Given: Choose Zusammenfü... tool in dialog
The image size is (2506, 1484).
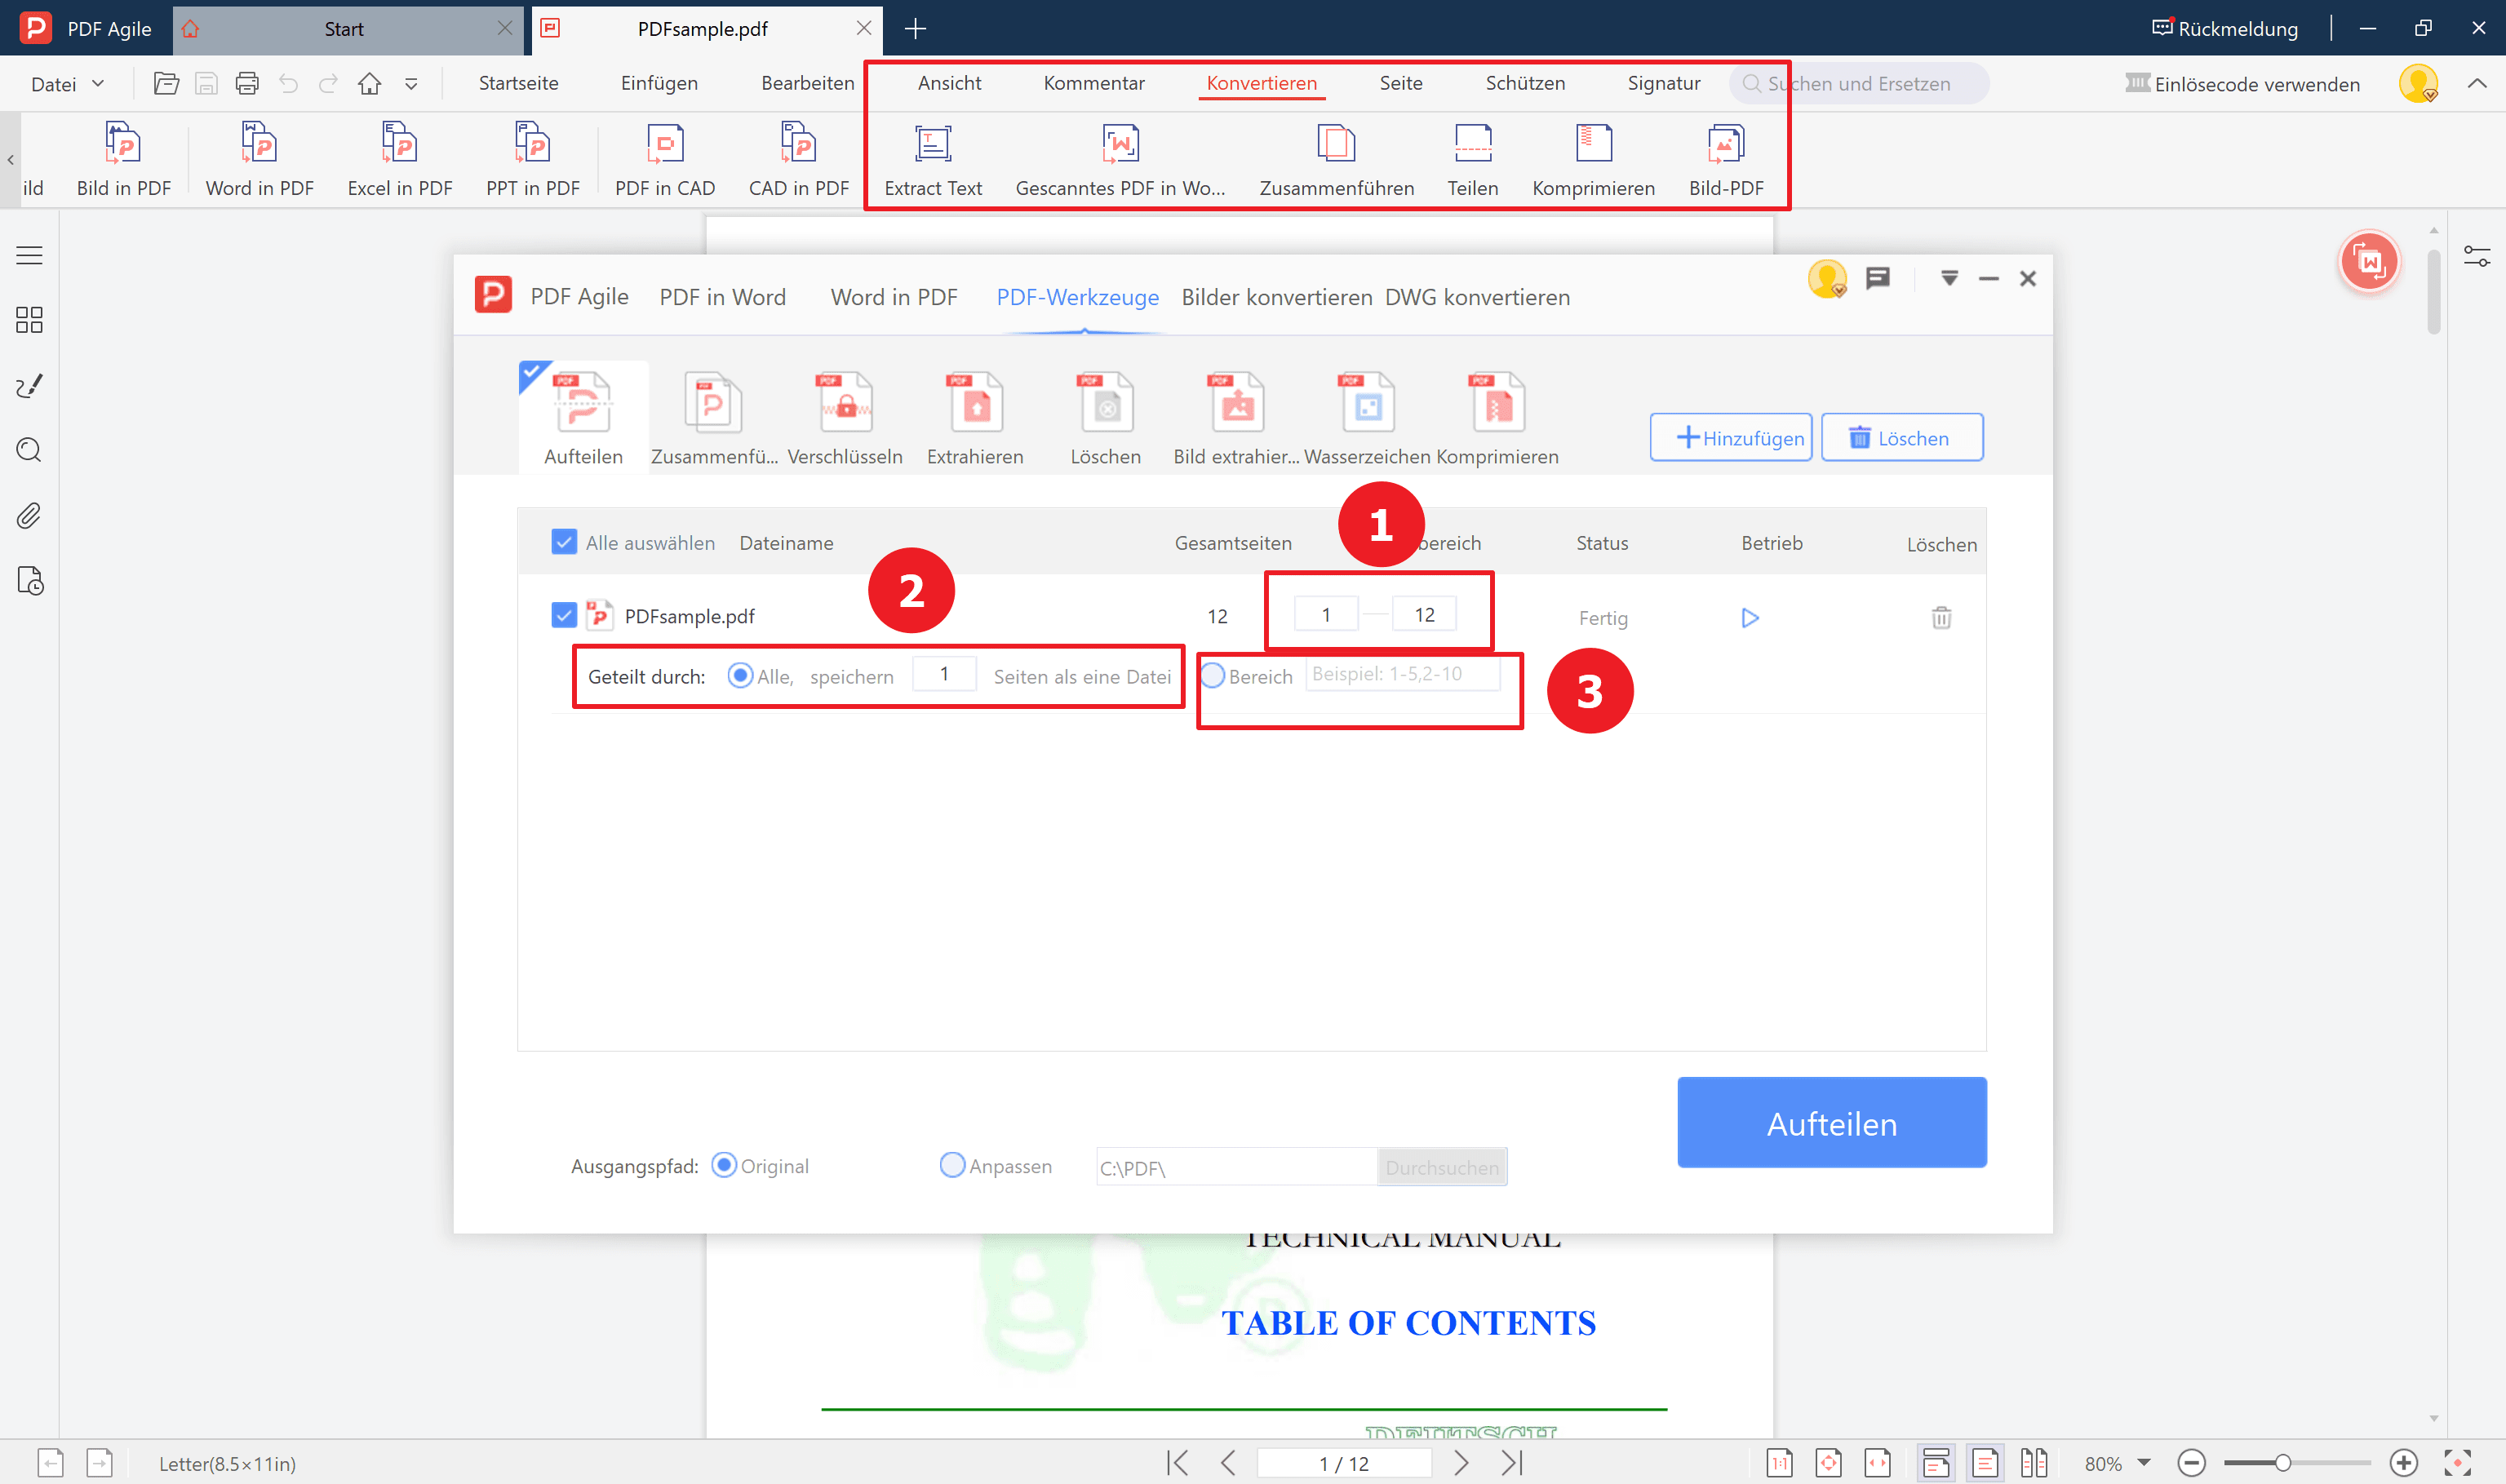Looking at the screenshot, I should [x=713, y=417].
